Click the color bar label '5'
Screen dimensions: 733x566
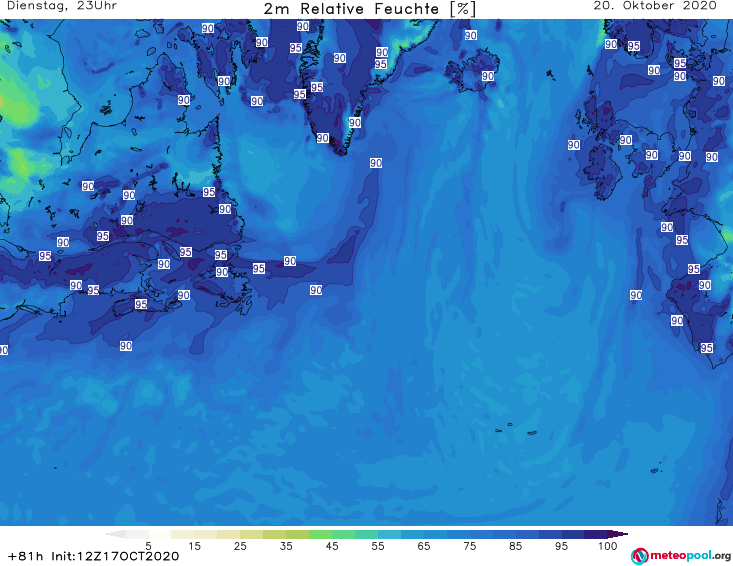click(148, 546)
